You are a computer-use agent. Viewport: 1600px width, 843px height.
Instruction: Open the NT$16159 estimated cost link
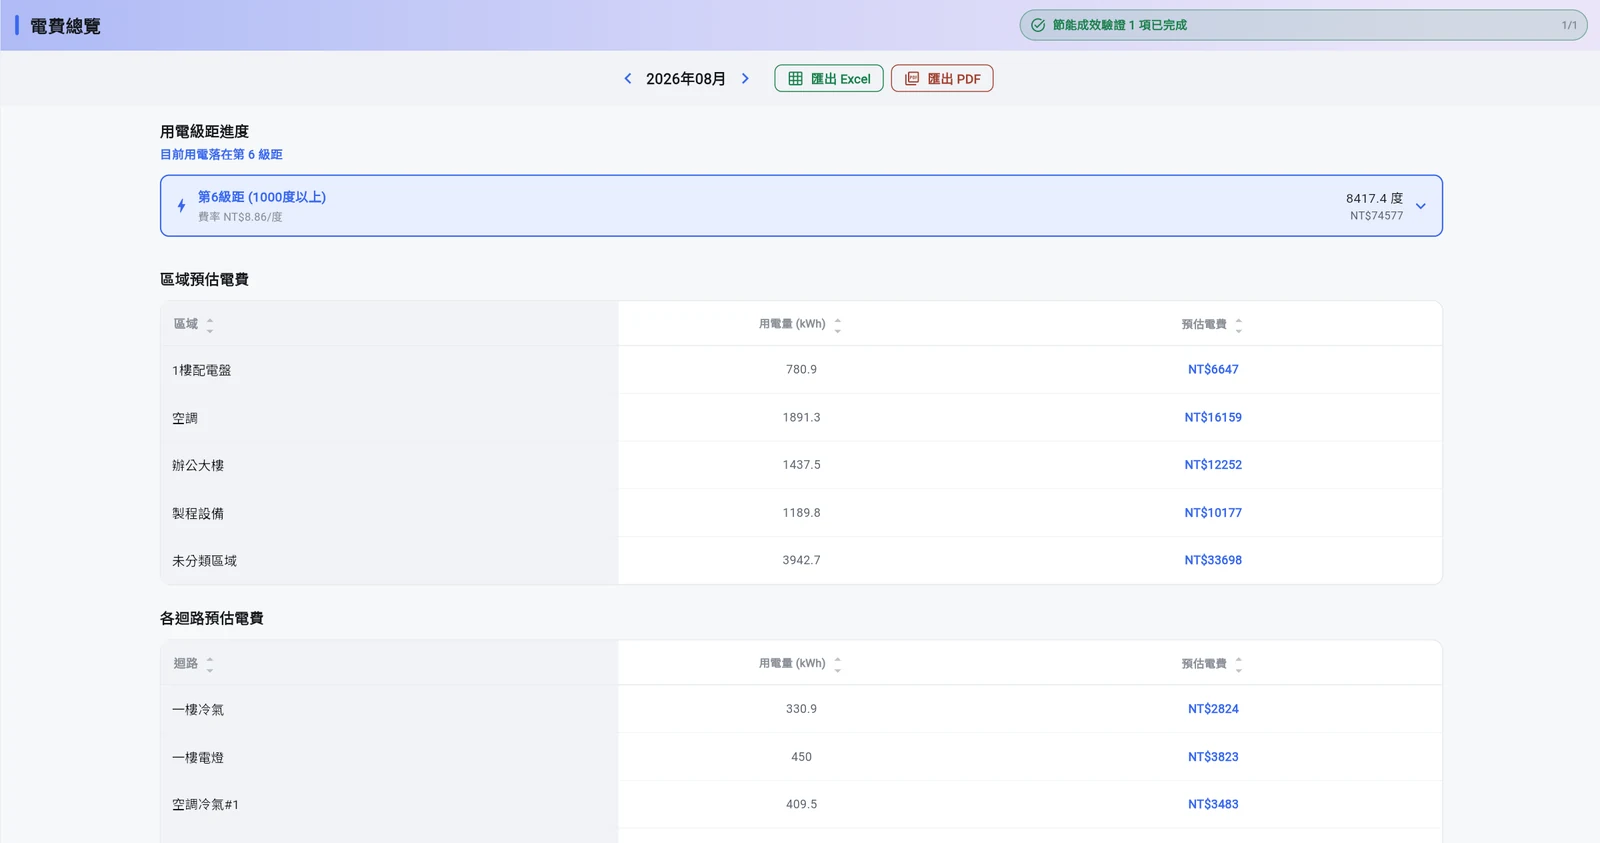point(1213,418)
